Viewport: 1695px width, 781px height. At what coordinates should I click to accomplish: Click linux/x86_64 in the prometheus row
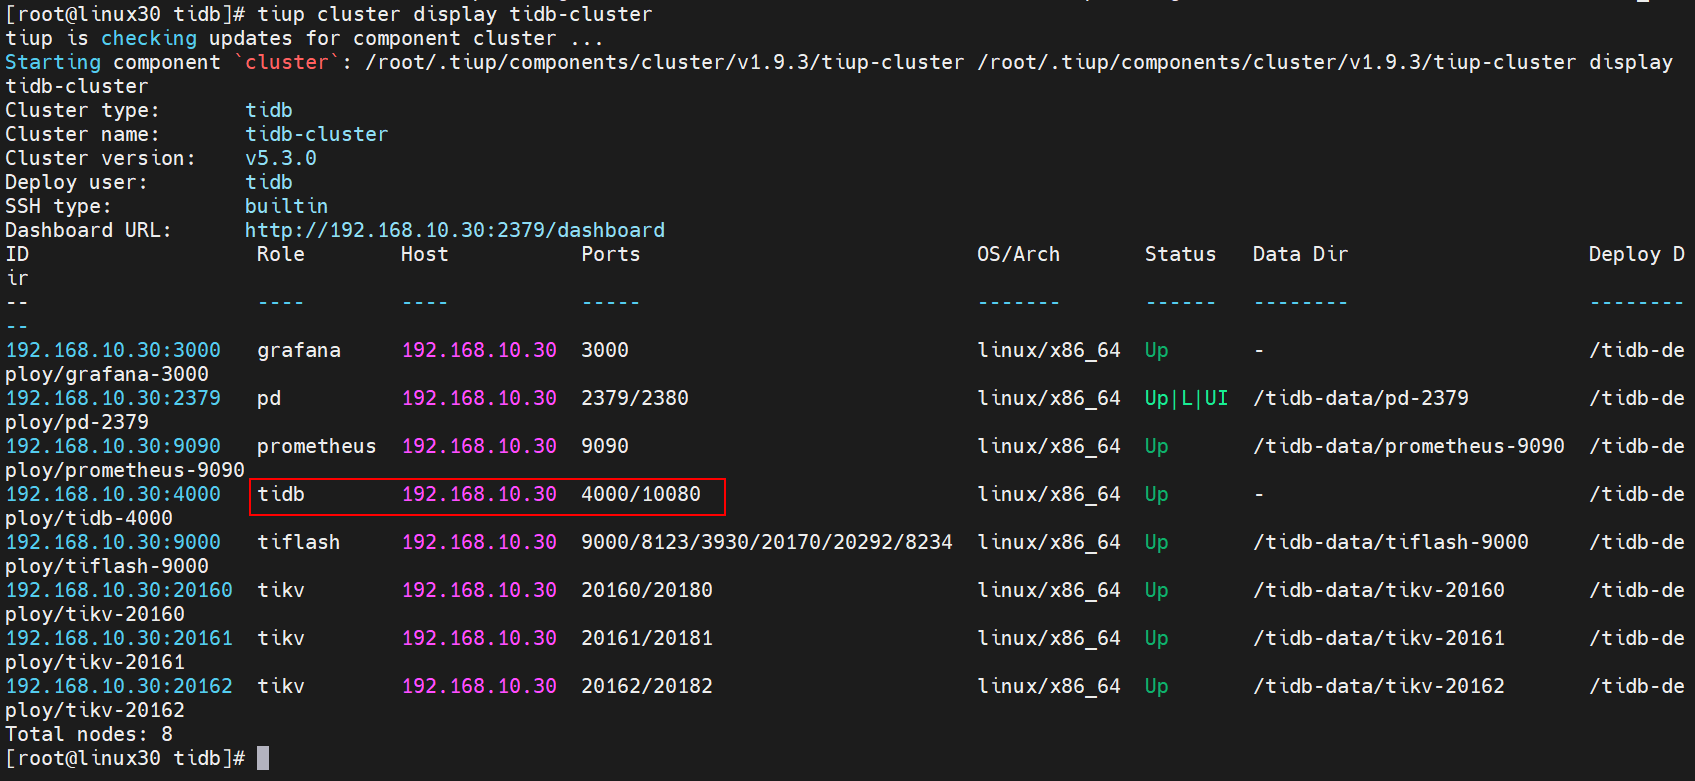coord(1049,446)
